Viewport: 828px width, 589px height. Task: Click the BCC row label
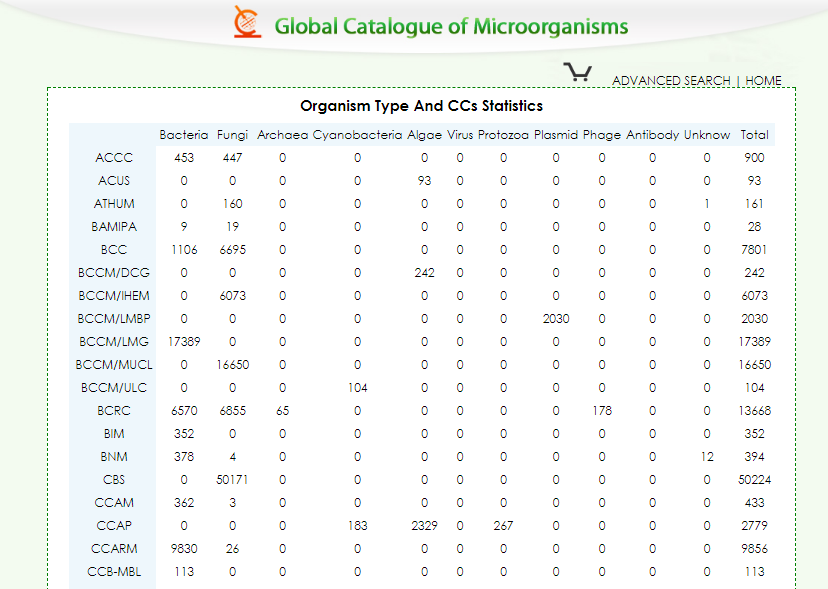pos(114,250)
